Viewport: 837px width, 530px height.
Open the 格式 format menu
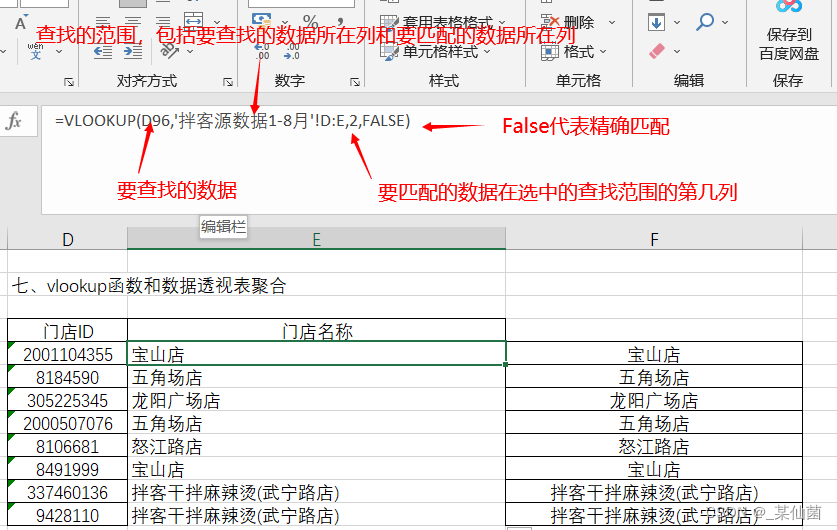(574, 52)
